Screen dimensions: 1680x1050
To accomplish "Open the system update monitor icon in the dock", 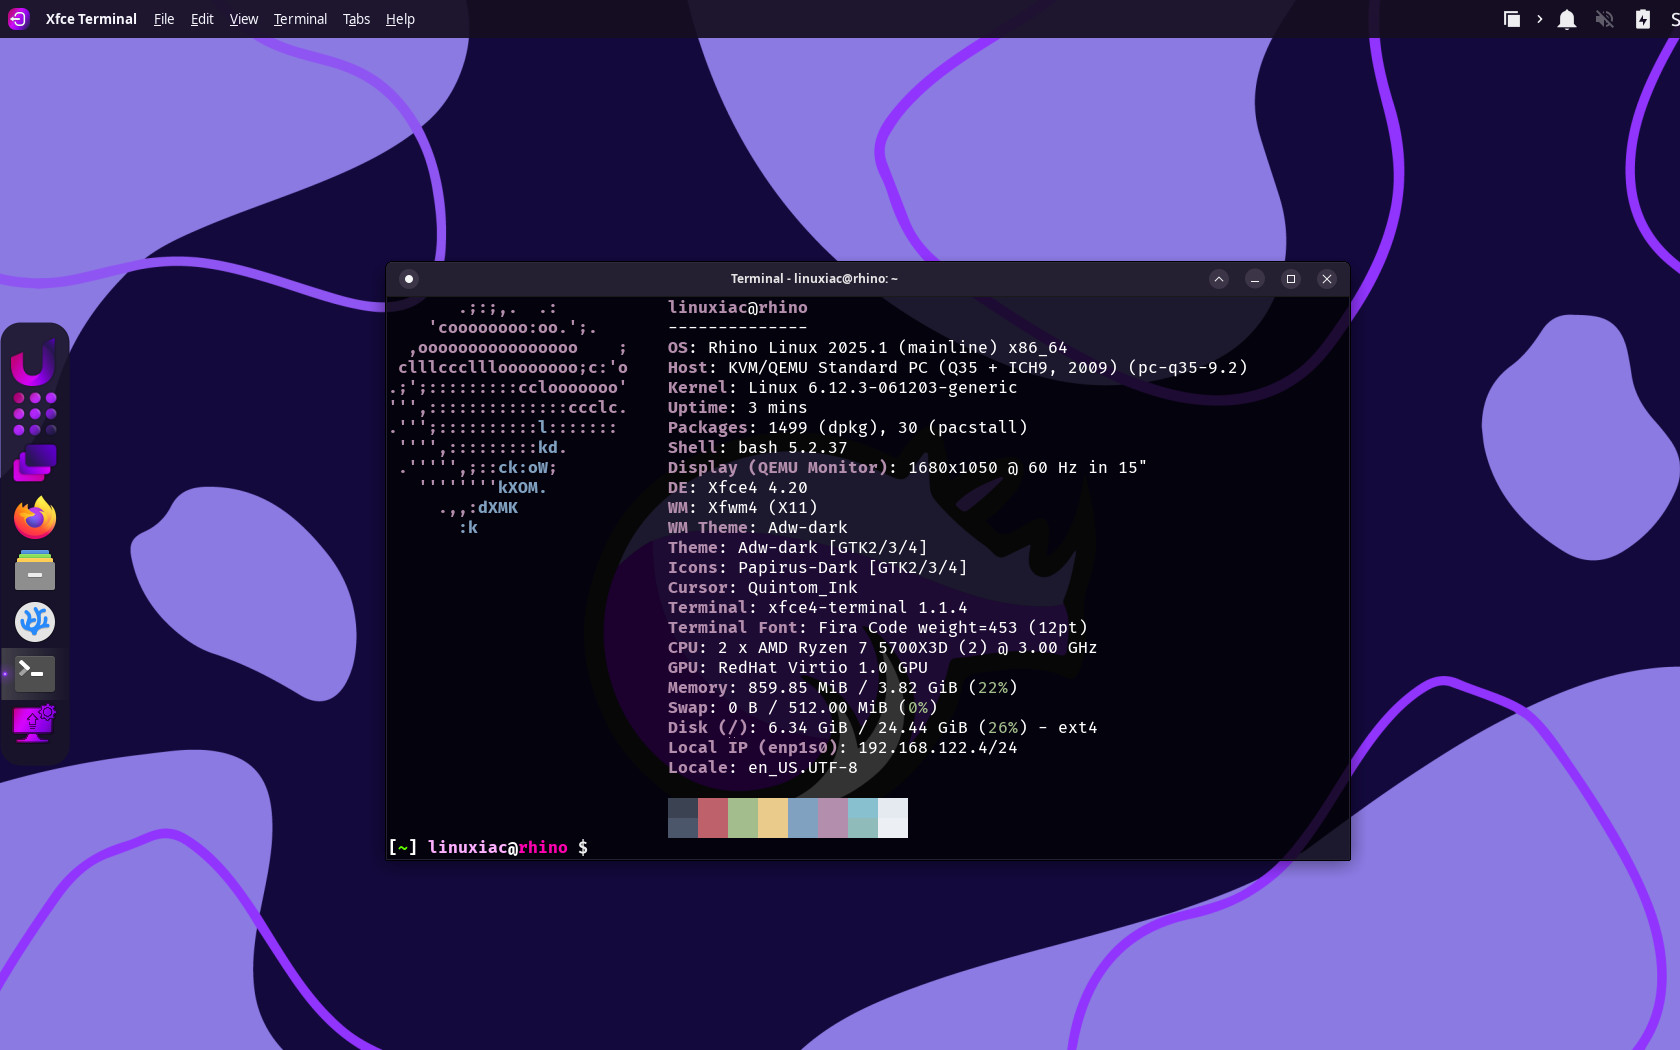I will click(35, 724).
